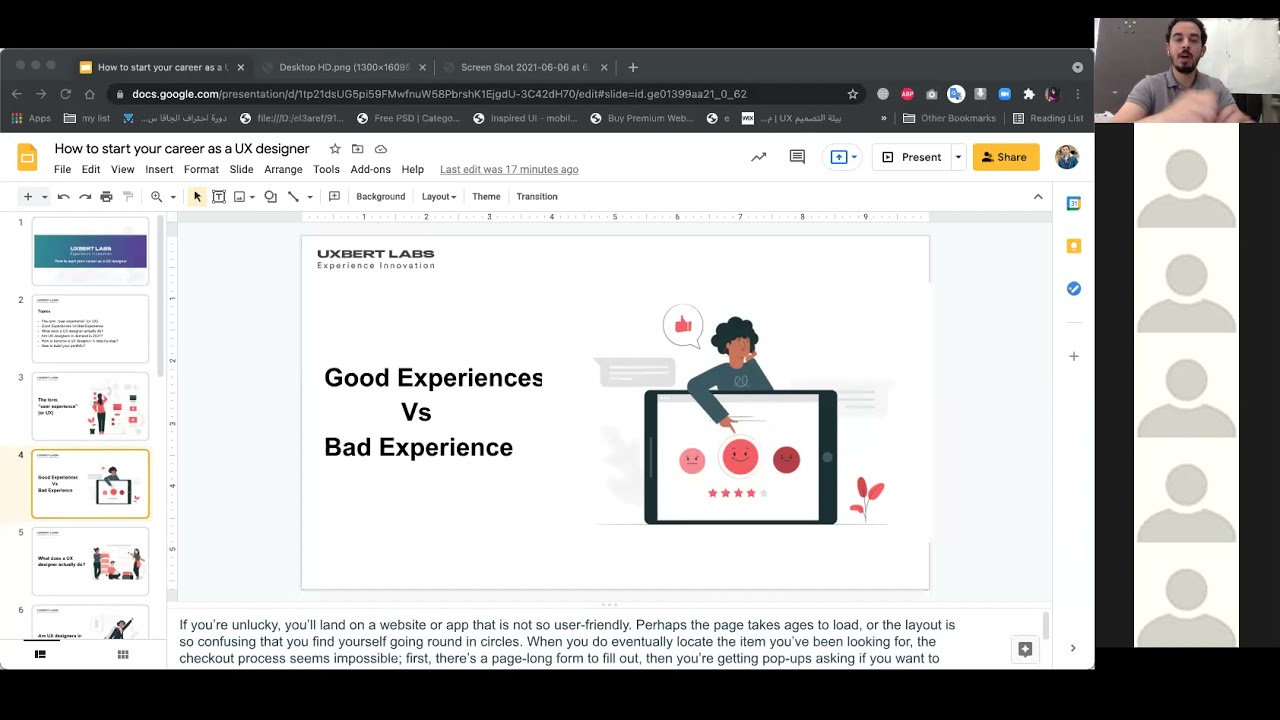Show more bookmarks chevron
This screenshot has width=1280, height=720.
tap(883, 118)
